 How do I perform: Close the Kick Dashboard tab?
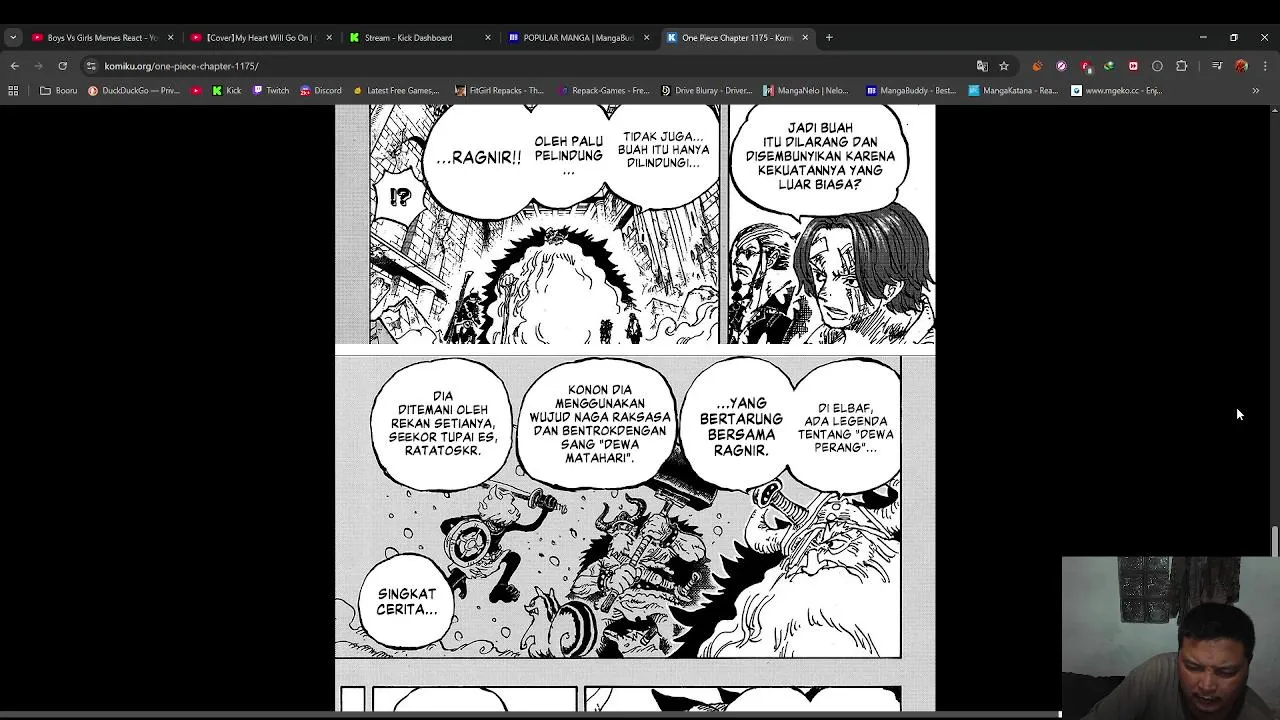[488, 37]
